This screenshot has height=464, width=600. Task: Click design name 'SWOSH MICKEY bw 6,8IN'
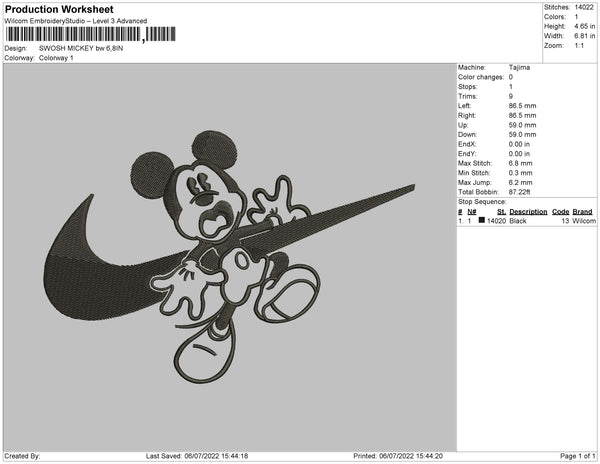point(81,49)
